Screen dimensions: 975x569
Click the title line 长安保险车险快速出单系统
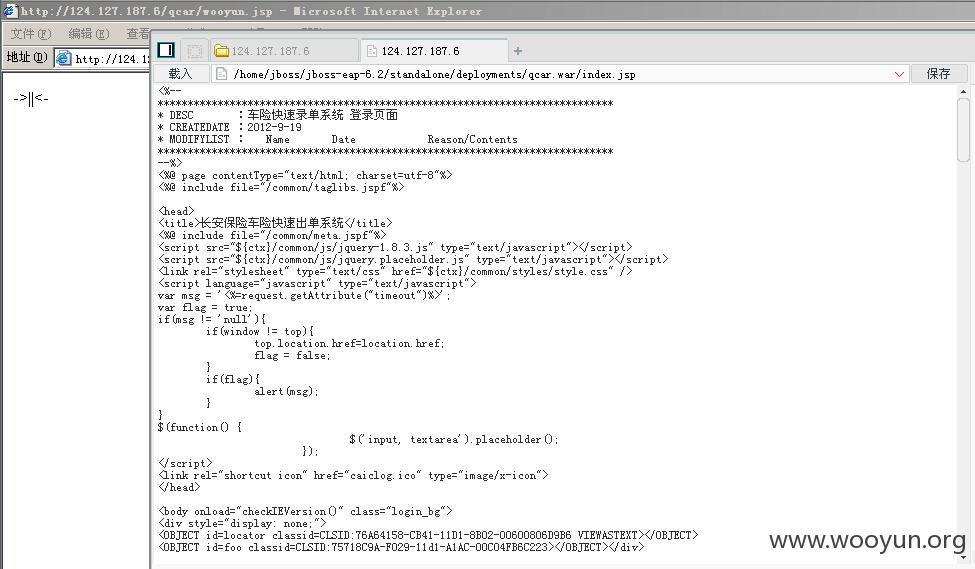coord(275,223)
